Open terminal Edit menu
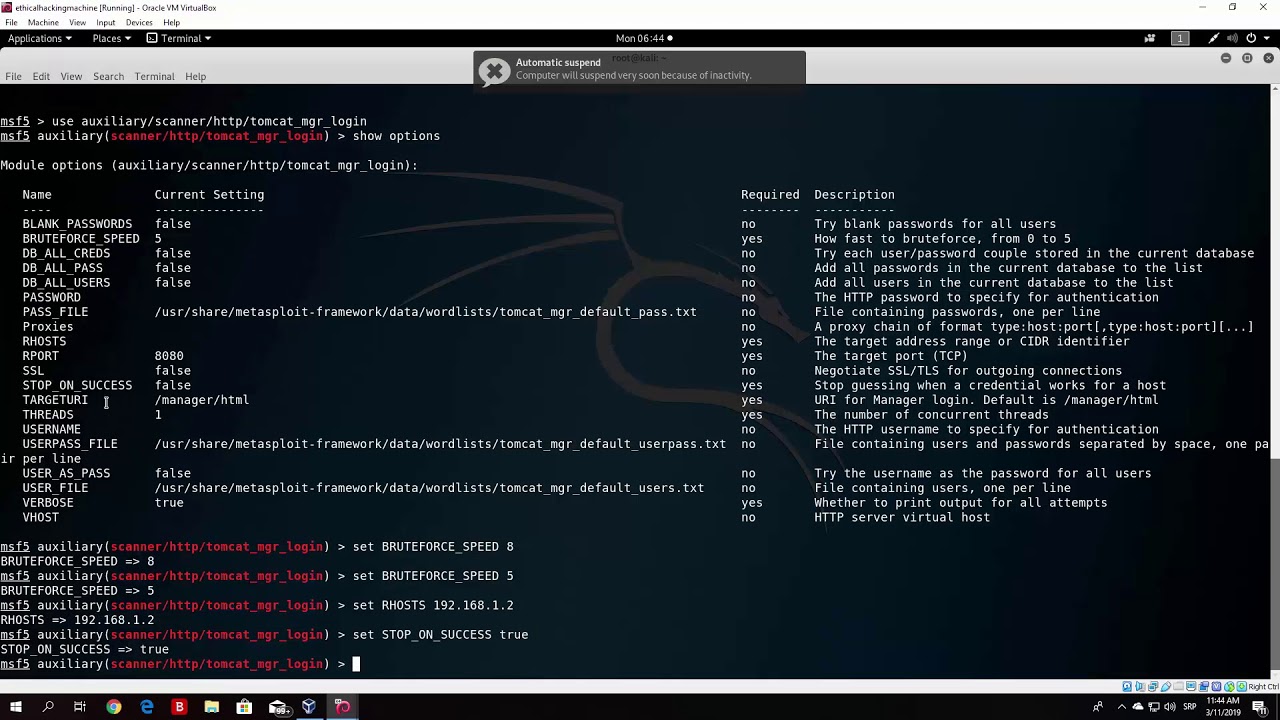 [x=41, y=76]
